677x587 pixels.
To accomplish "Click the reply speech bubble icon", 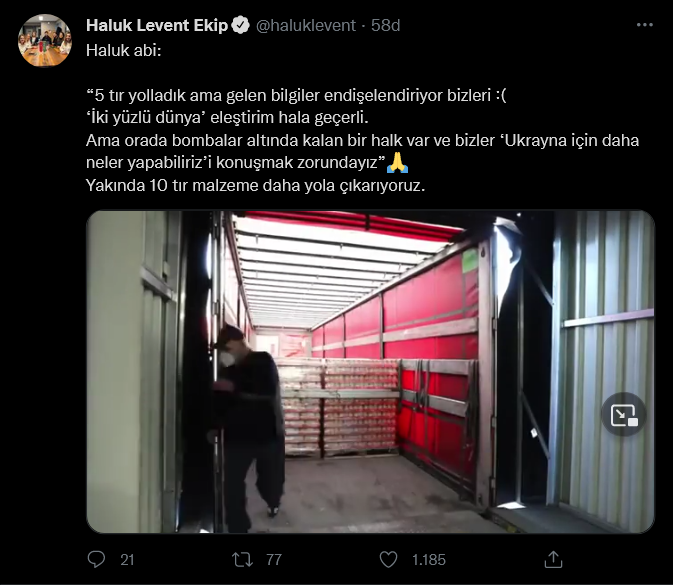I will click(x=96, y=560).
